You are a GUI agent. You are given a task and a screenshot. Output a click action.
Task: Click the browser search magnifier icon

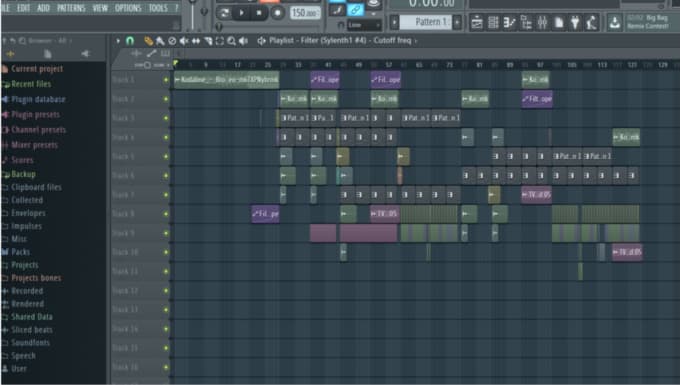pos(23,41)
